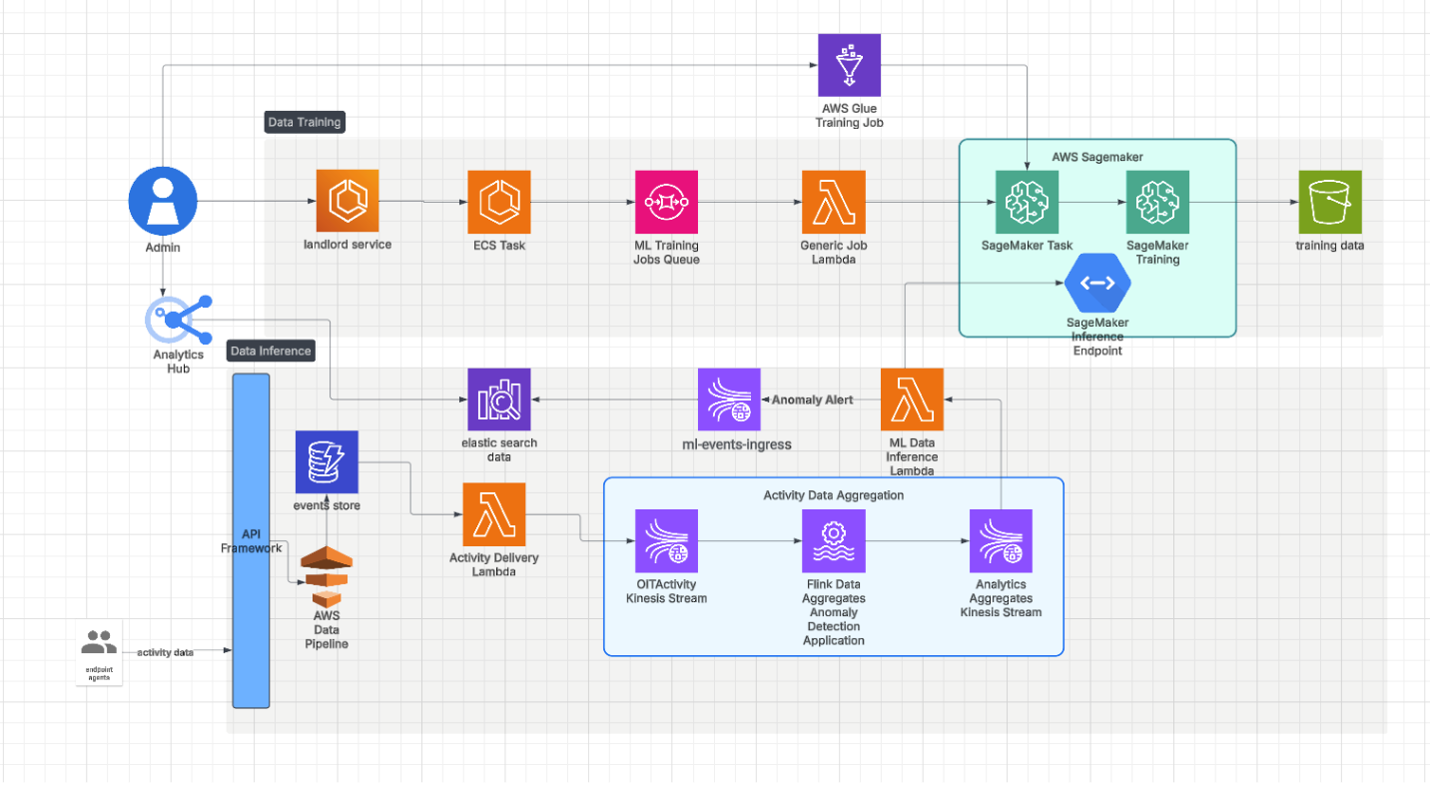Select the ECS Task icon
Viewport: 1430px width, 785px height.
coord(499,200)
